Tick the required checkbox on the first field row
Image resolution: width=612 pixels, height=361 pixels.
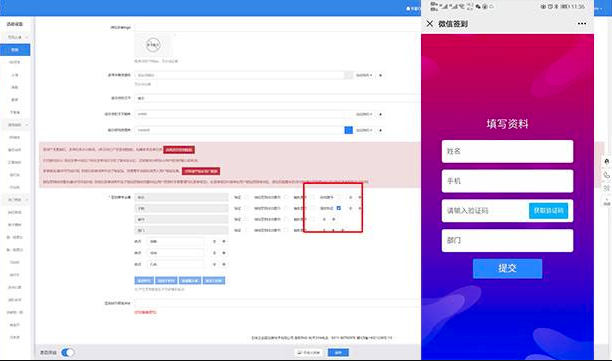(247, 197)
